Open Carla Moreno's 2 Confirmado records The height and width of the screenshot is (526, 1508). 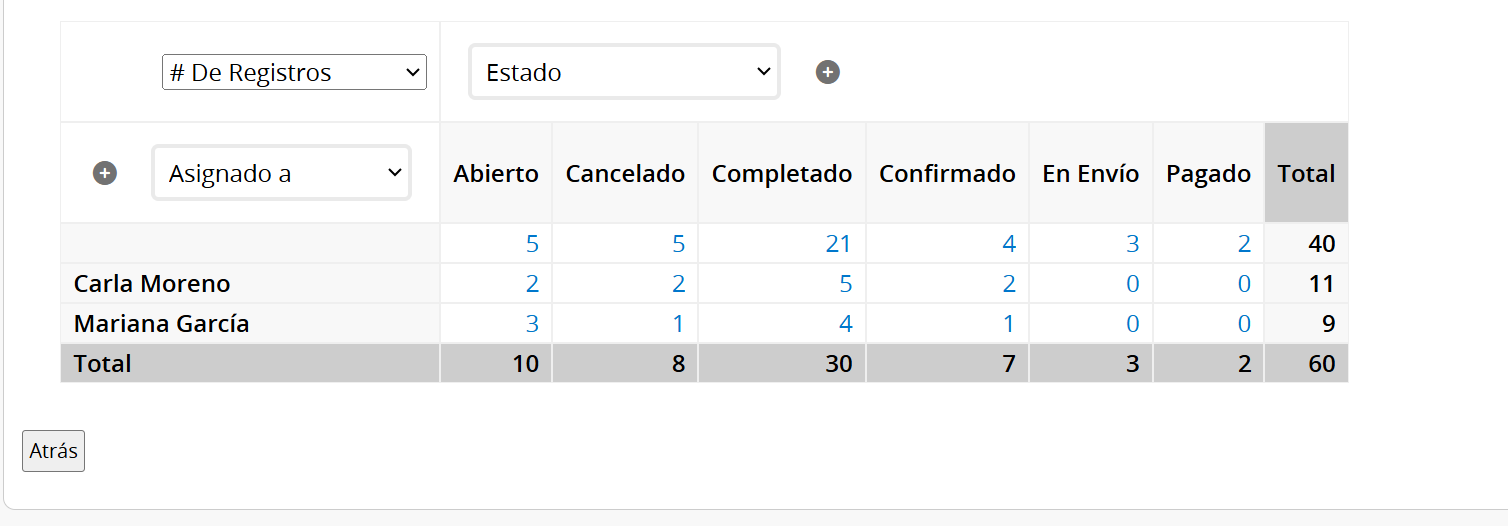click(1009, 284)
